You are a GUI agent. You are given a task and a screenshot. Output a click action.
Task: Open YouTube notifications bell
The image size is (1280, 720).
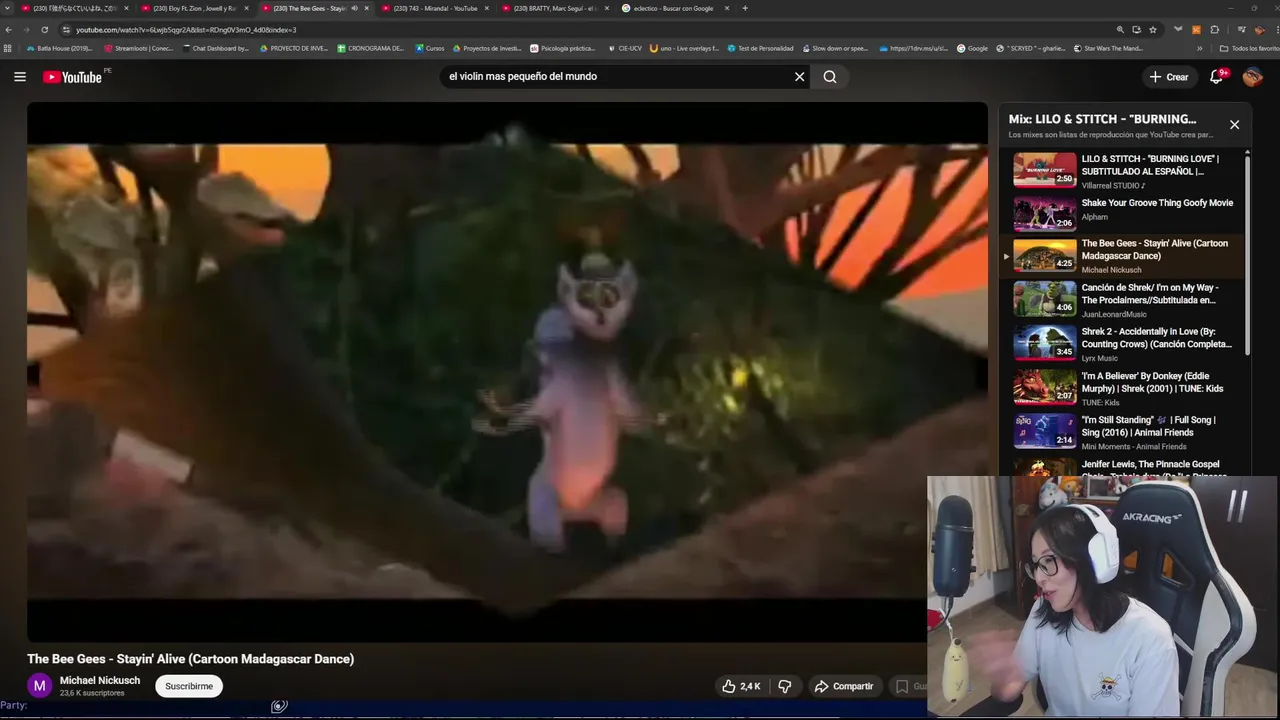coord(1217,77)
